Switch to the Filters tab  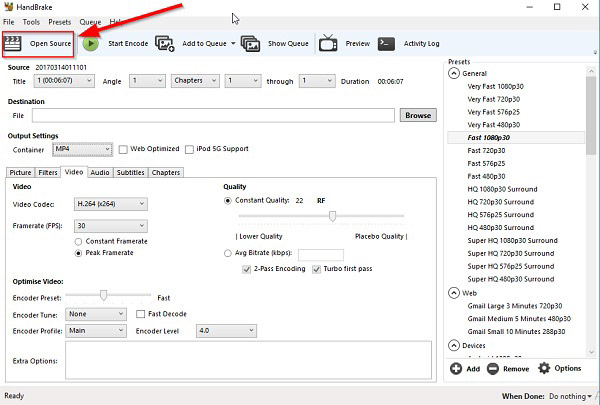pos(48,173)
